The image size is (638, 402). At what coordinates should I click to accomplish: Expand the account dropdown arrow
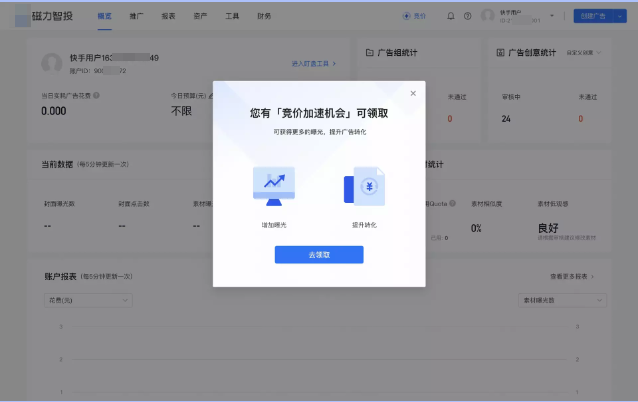pyautogui.click(x=552, y=16)
